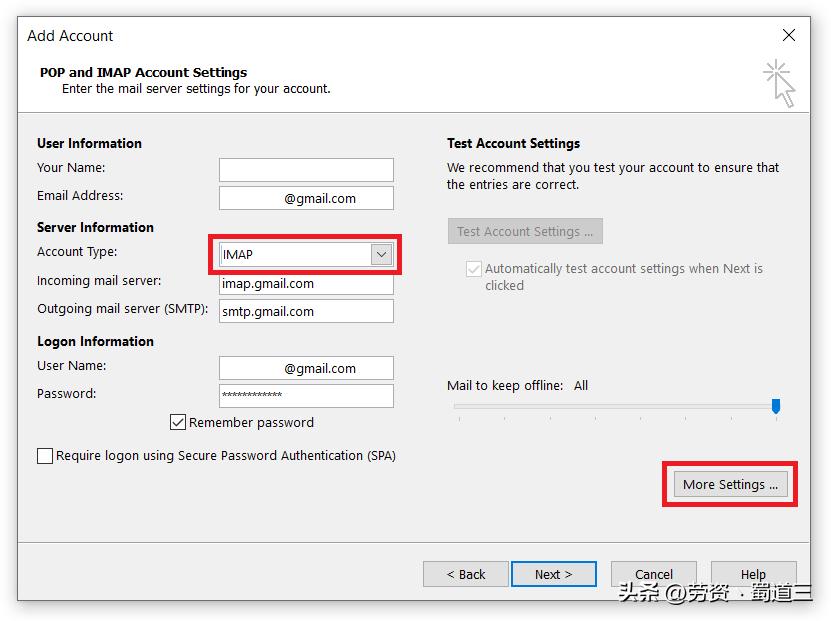
Task: Click into the Your Name field
Action: pos(305,169)
